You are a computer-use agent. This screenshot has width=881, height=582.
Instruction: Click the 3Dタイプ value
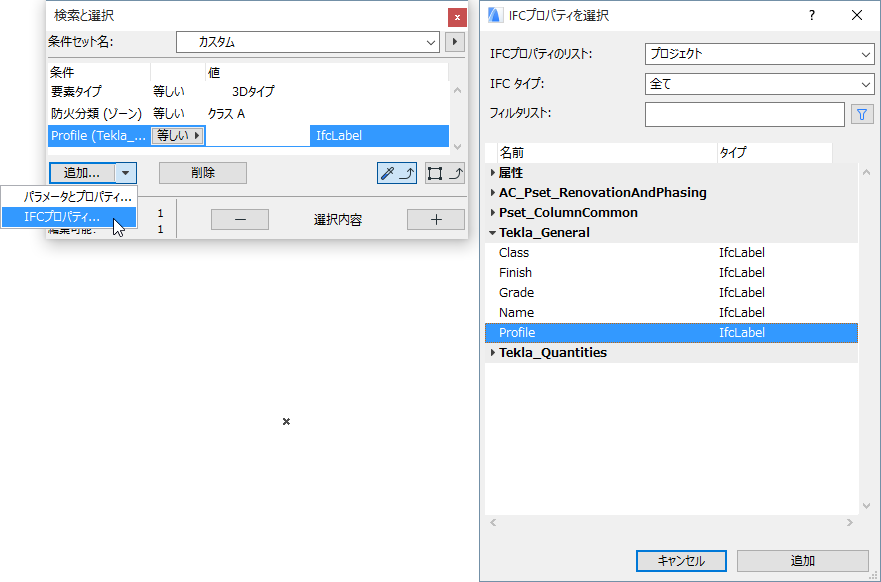coord(253,92)
